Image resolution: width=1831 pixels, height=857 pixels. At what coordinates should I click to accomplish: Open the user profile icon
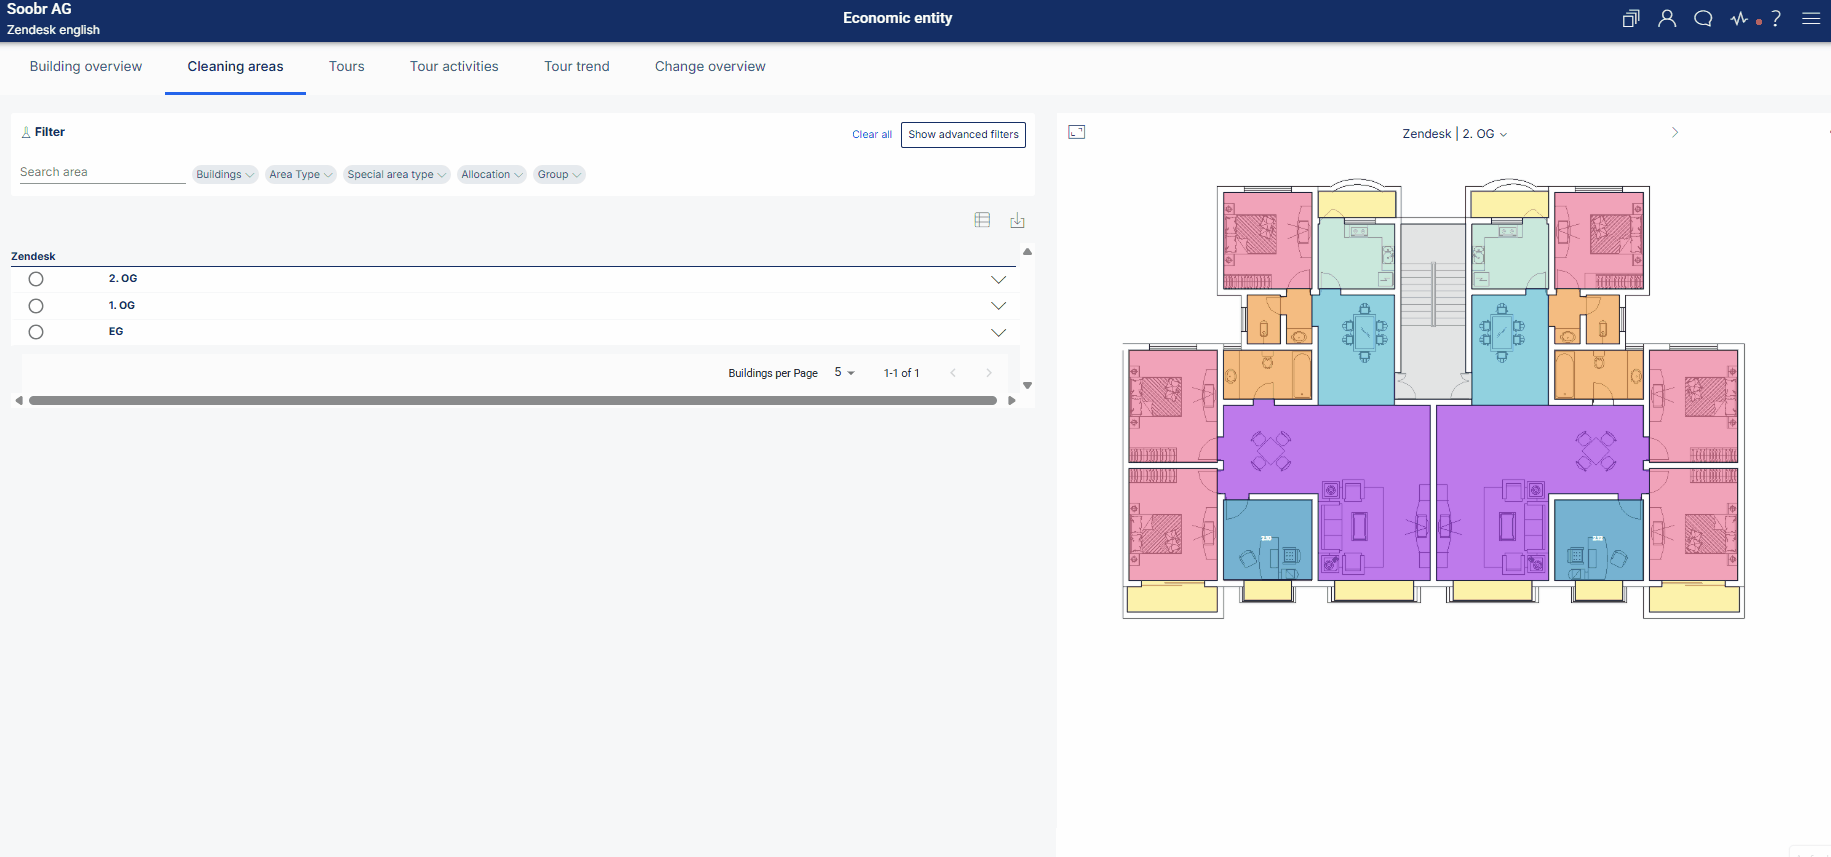coord(1667,18)
